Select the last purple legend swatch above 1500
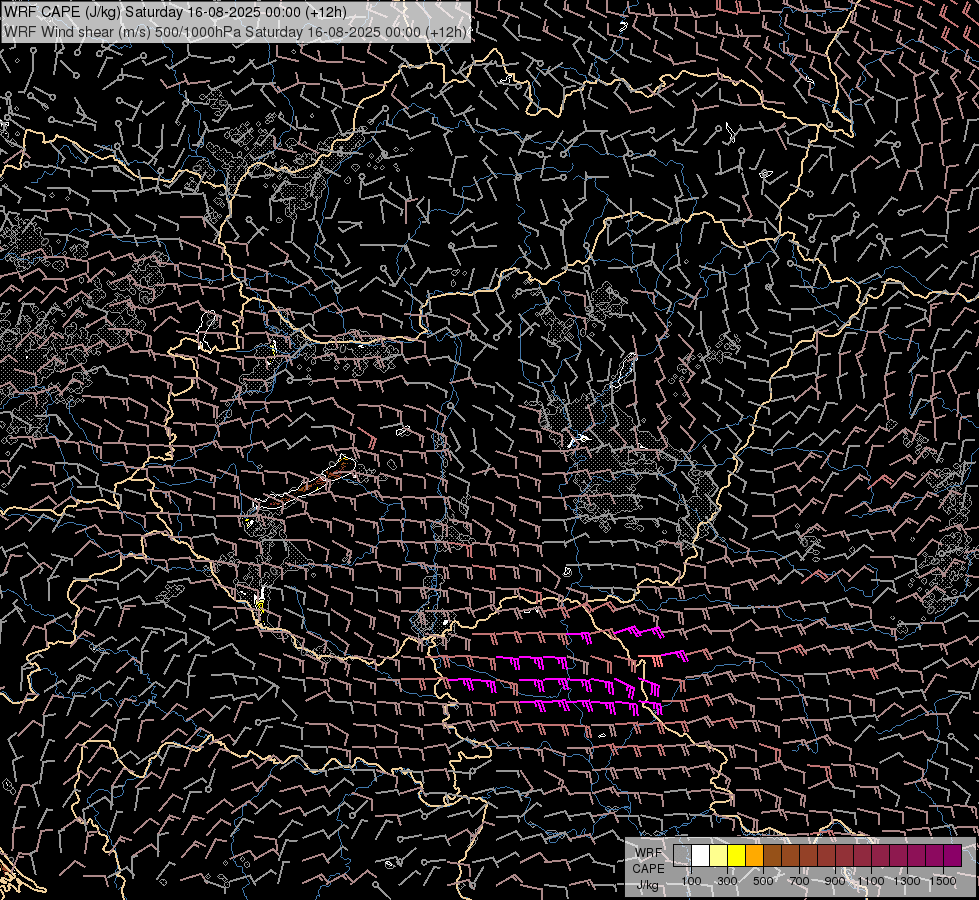 point(953,855)
